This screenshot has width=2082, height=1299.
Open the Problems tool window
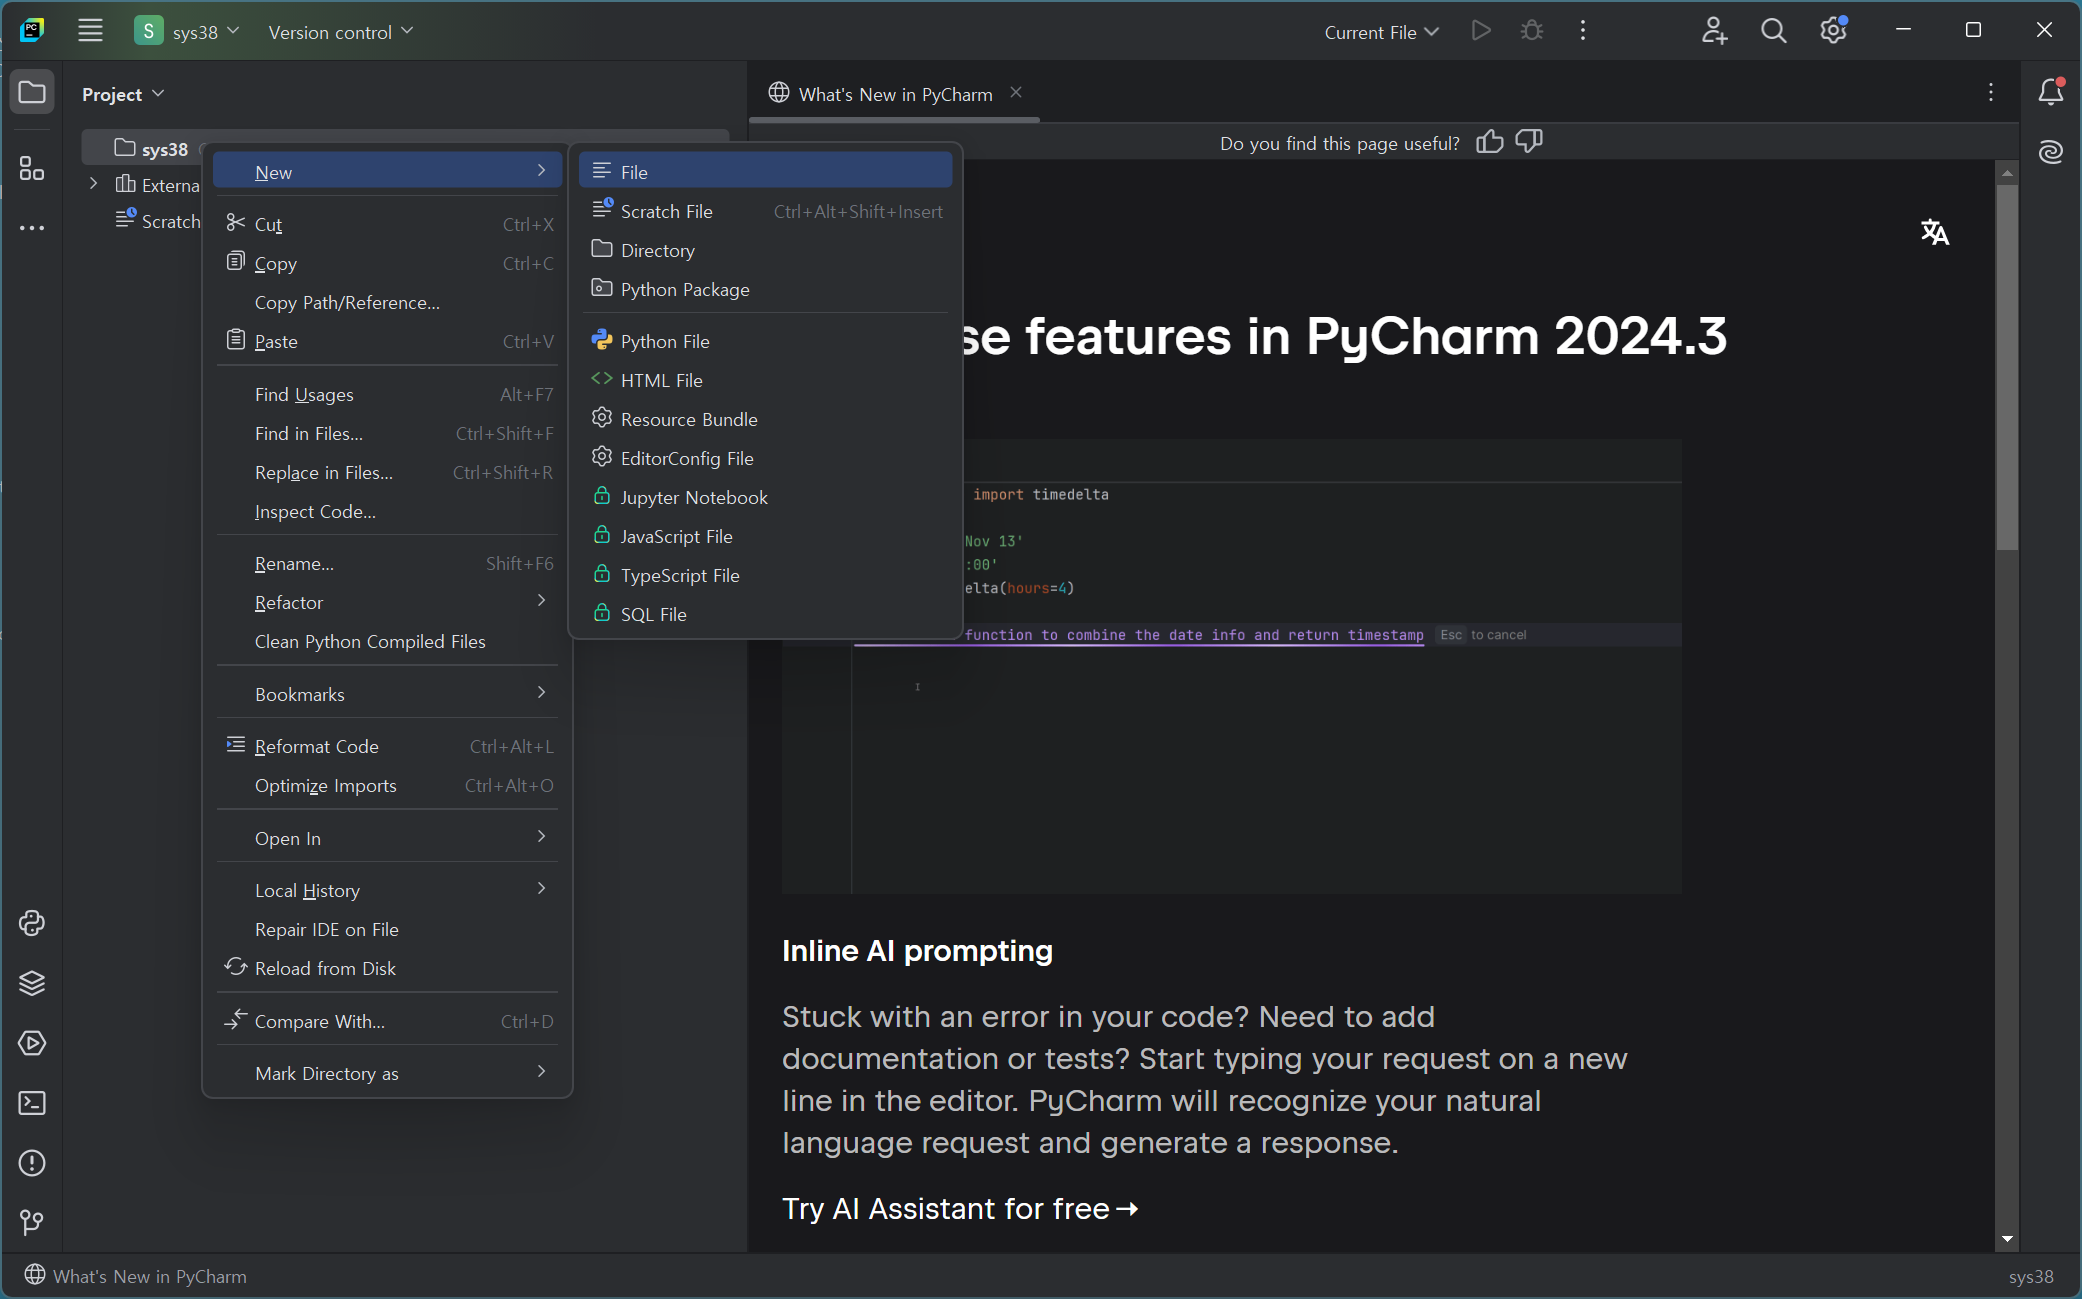tap(32, 1163)
